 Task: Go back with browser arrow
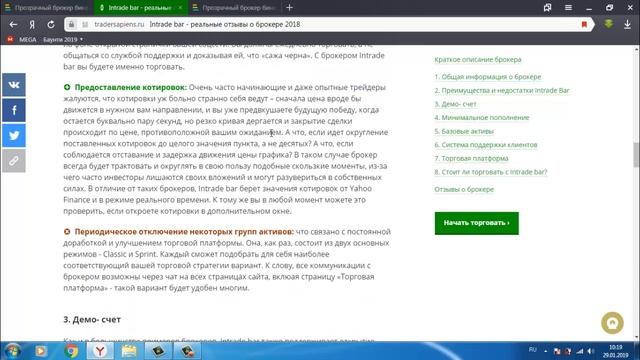click(13, 24)
